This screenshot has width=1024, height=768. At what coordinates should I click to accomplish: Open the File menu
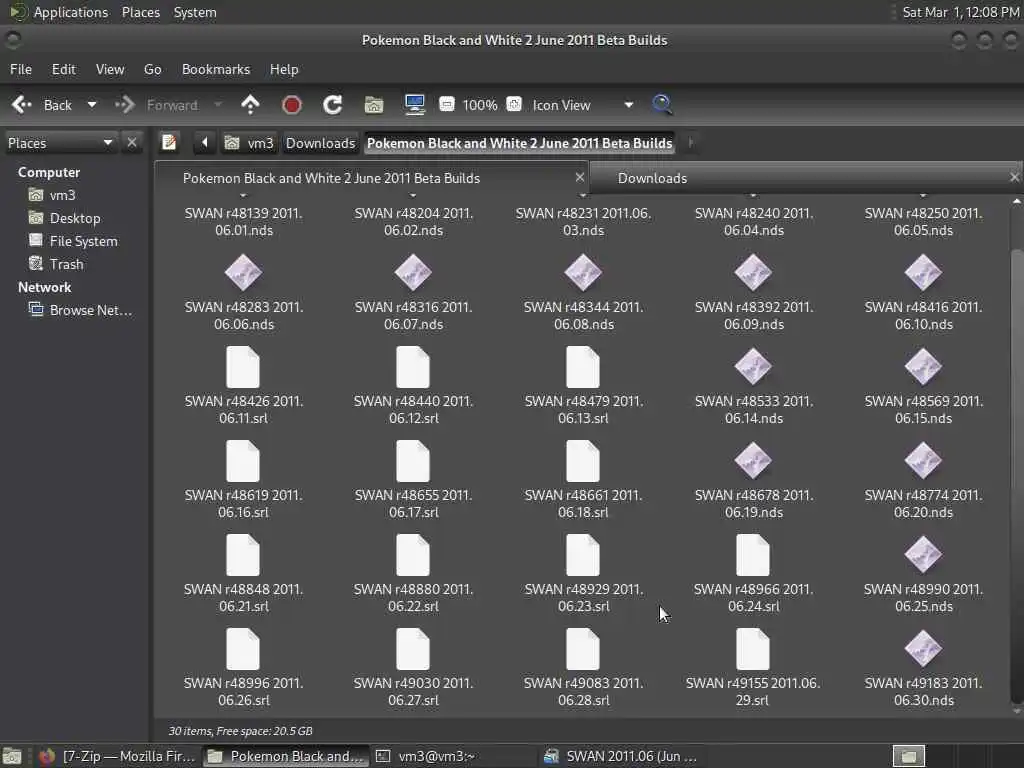tap(21, 69)
